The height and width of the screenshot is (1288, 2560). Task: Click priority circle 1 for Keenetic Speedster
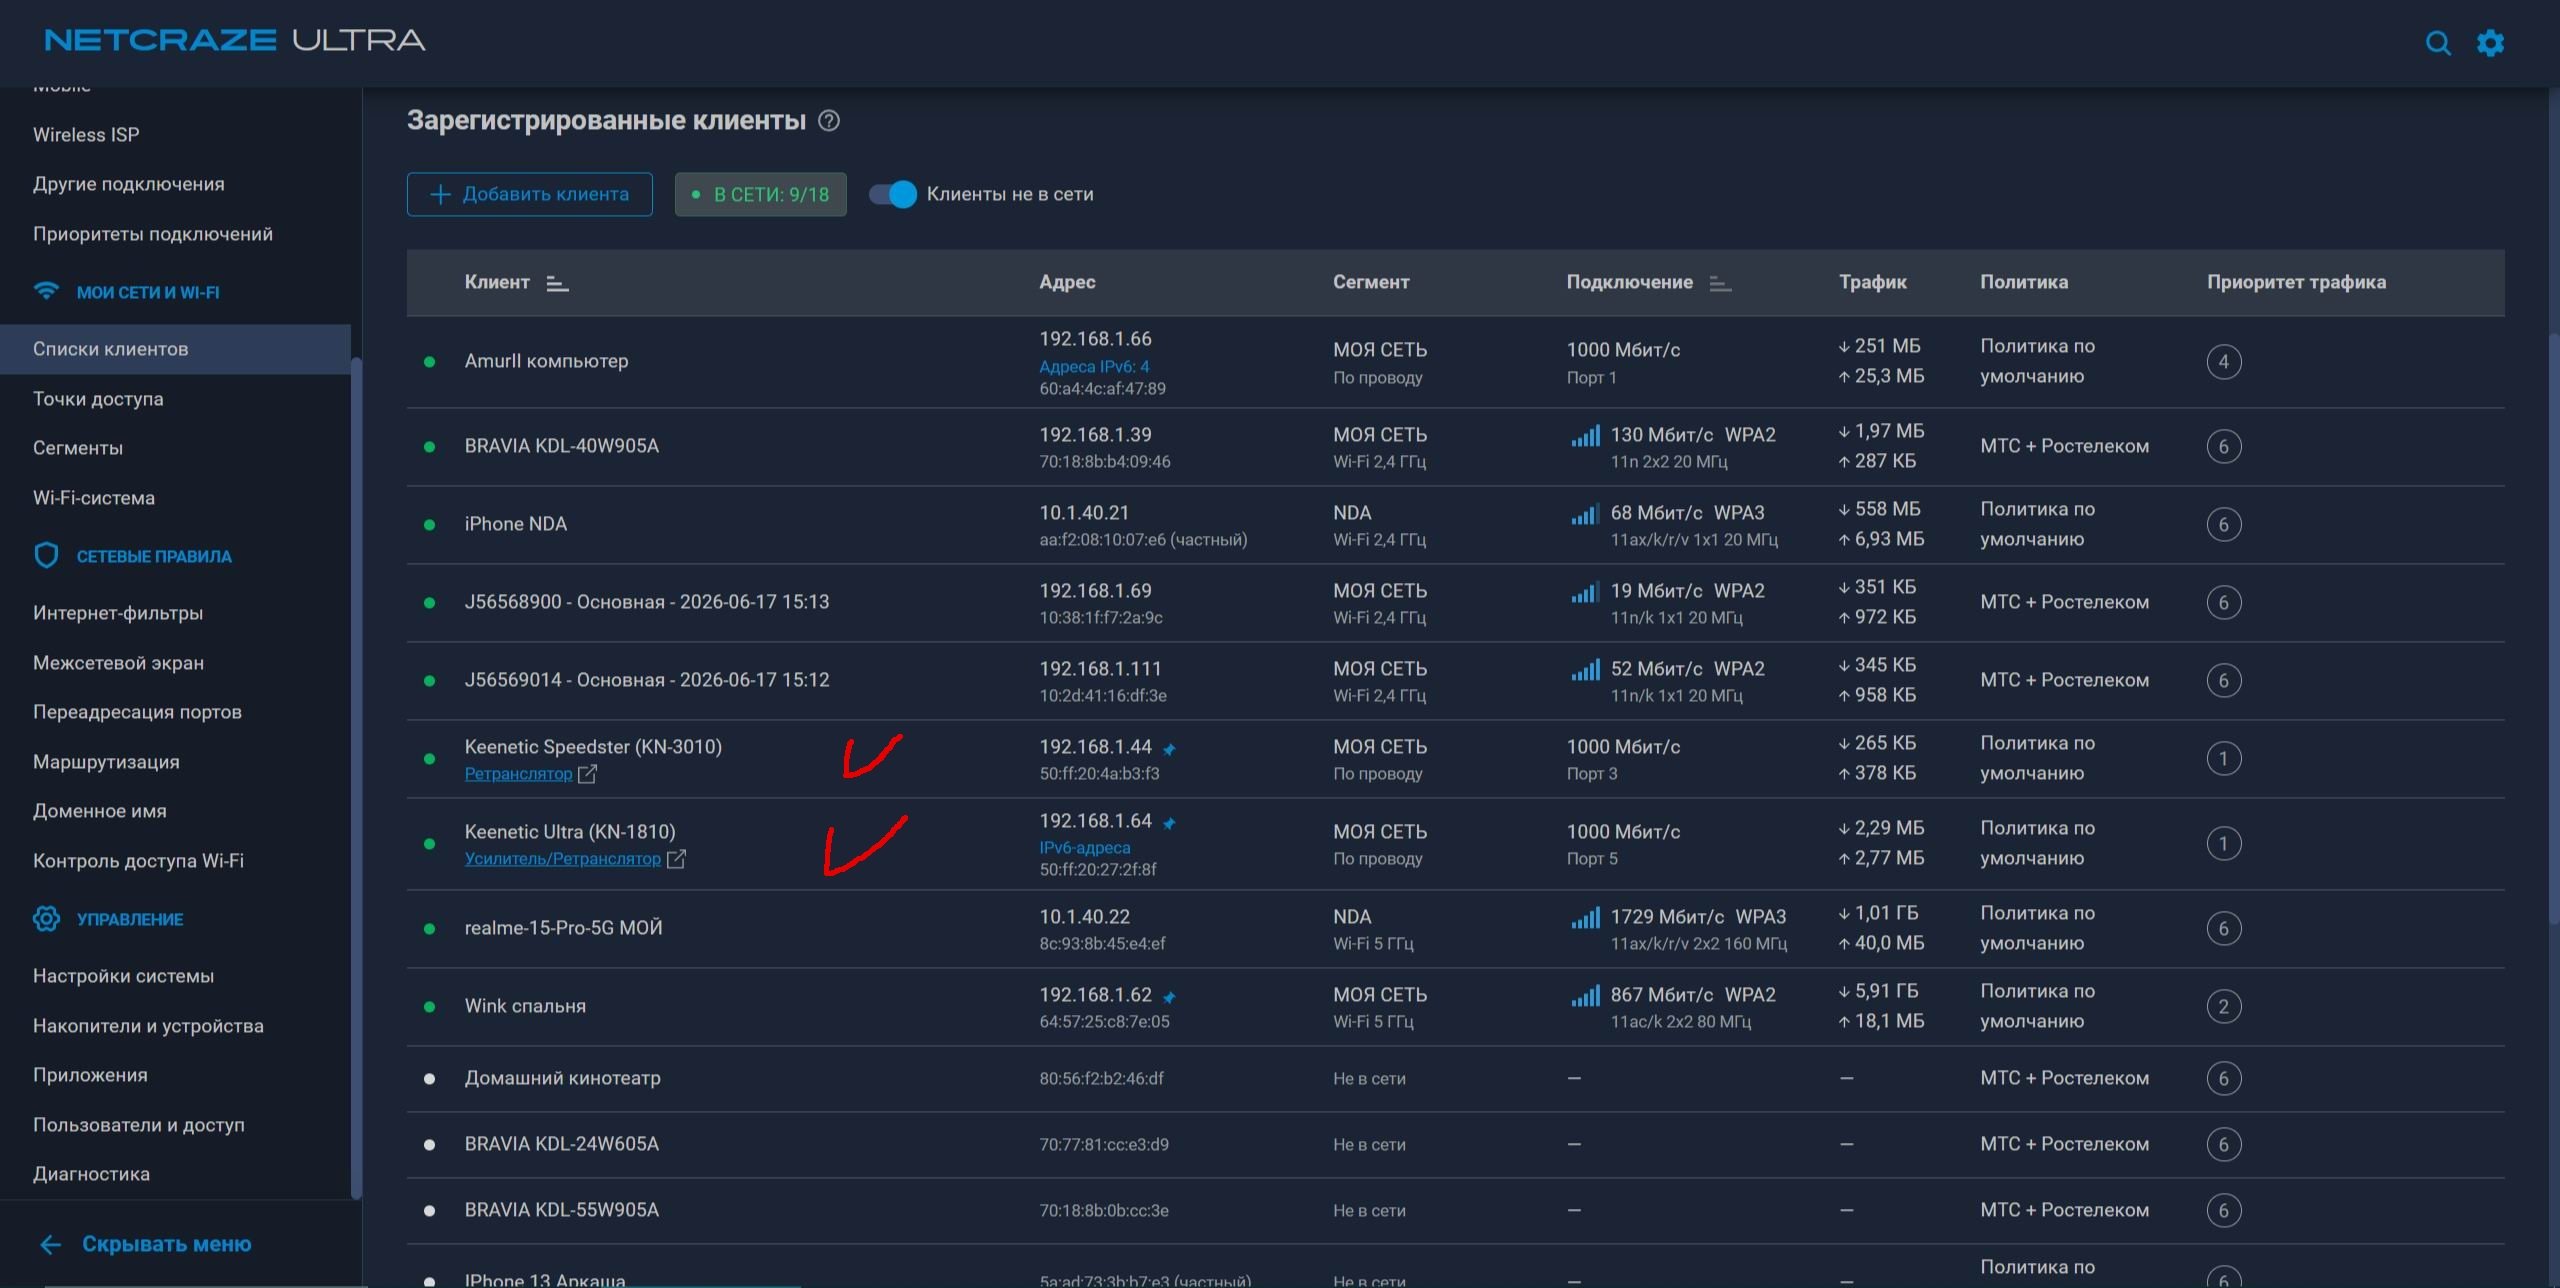click(2224, 759)
